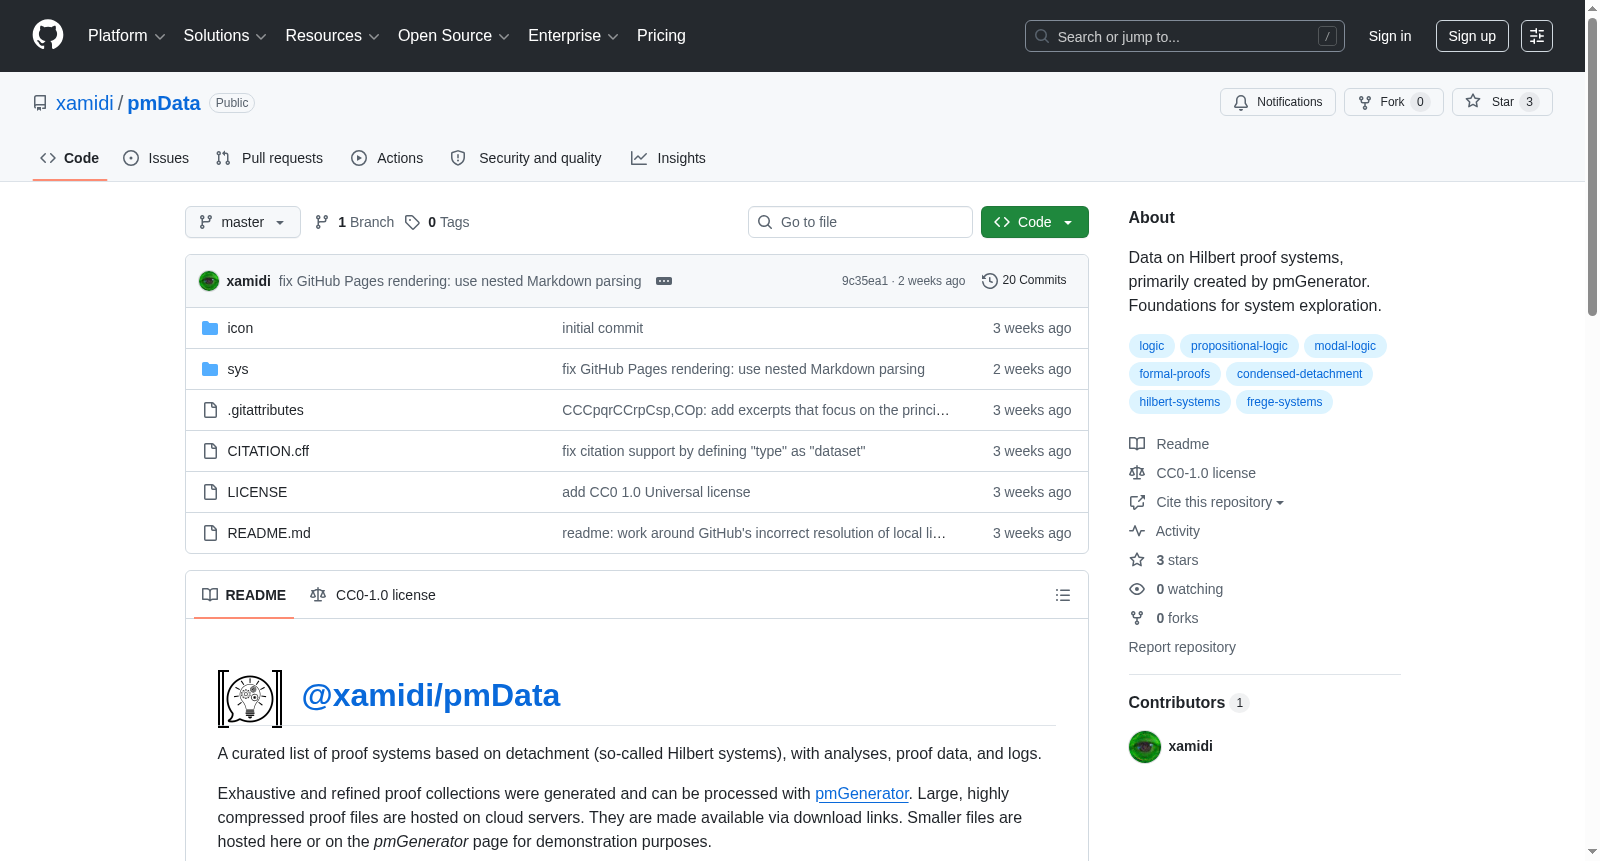The width and height of the screenshot is (1600, 861).
Task: Focus the Go to file input
Action: pyautogui.click(x=860, y=222)
